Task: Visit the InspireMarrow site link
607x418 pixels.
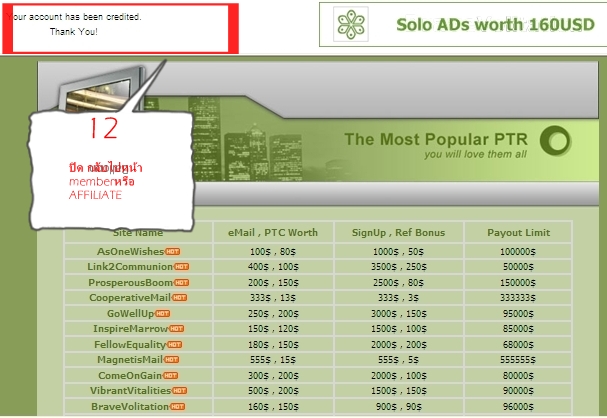Action: pos(130,329)
